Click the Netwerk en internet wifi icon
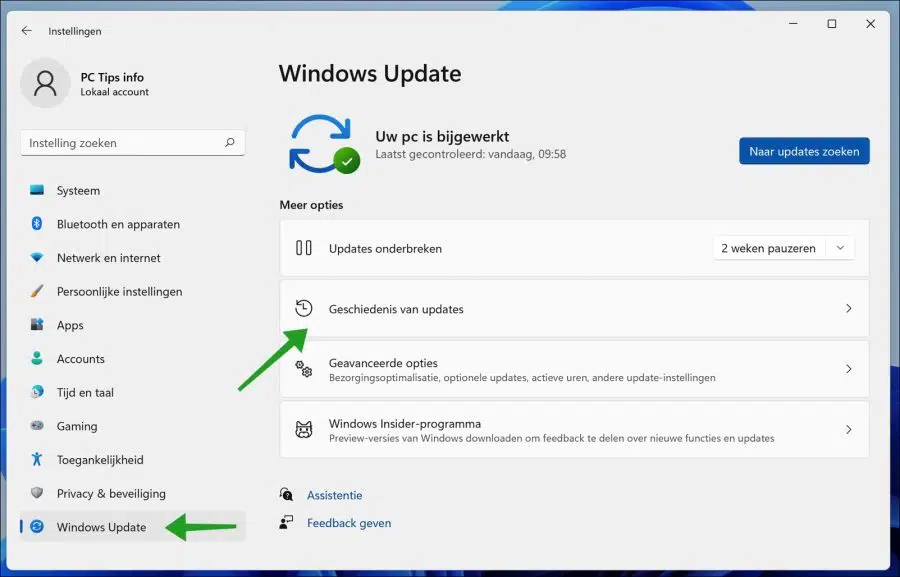 pyautogui.click(x=37, y=258)
